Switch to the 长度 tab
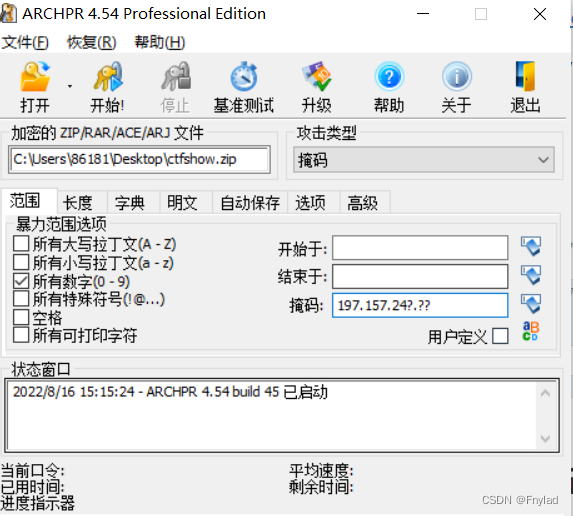Viewport: 573px width, 516px height. point(82,202)
